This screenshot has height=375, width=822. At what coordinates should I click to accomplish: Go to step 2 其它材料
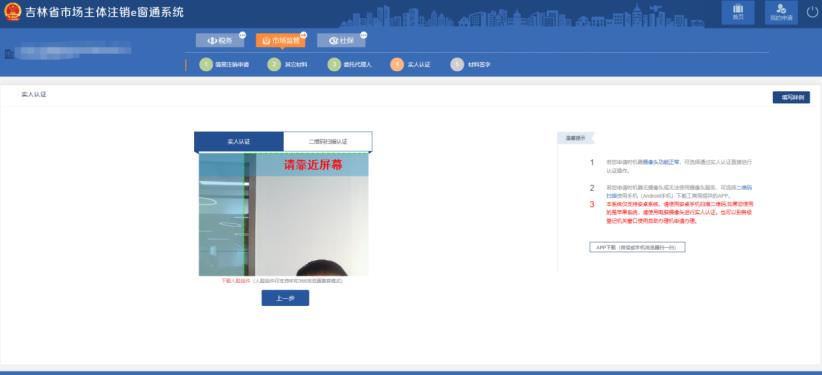287,65
